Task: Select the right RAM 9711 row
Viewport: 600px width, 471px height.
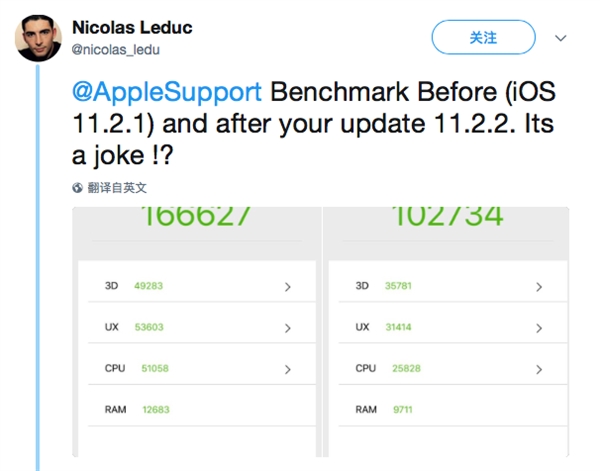Action: pos(453,409)
